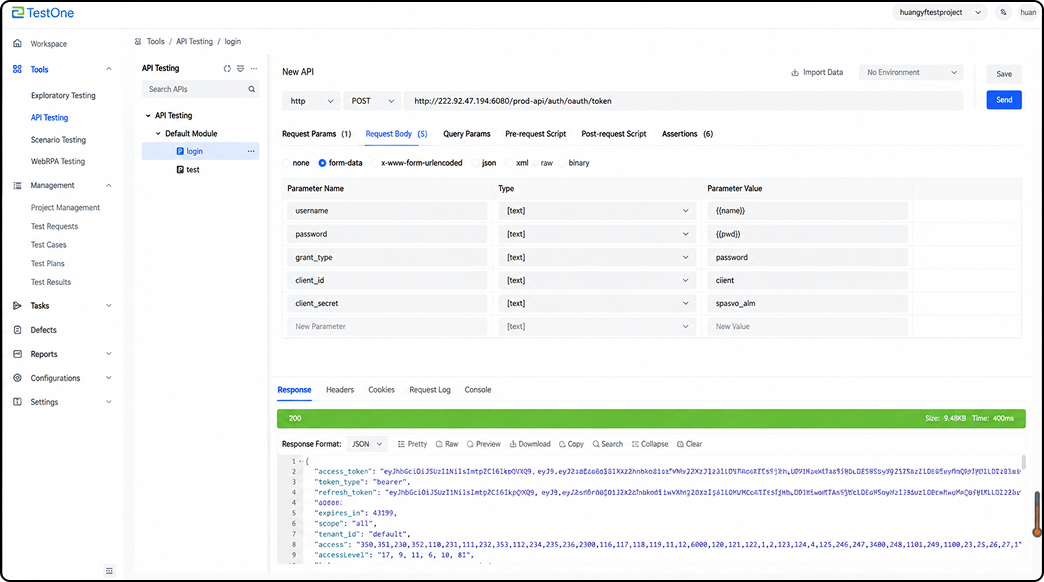
Task: Switch to the Request Params tab
Action: [x=316, y=134]
